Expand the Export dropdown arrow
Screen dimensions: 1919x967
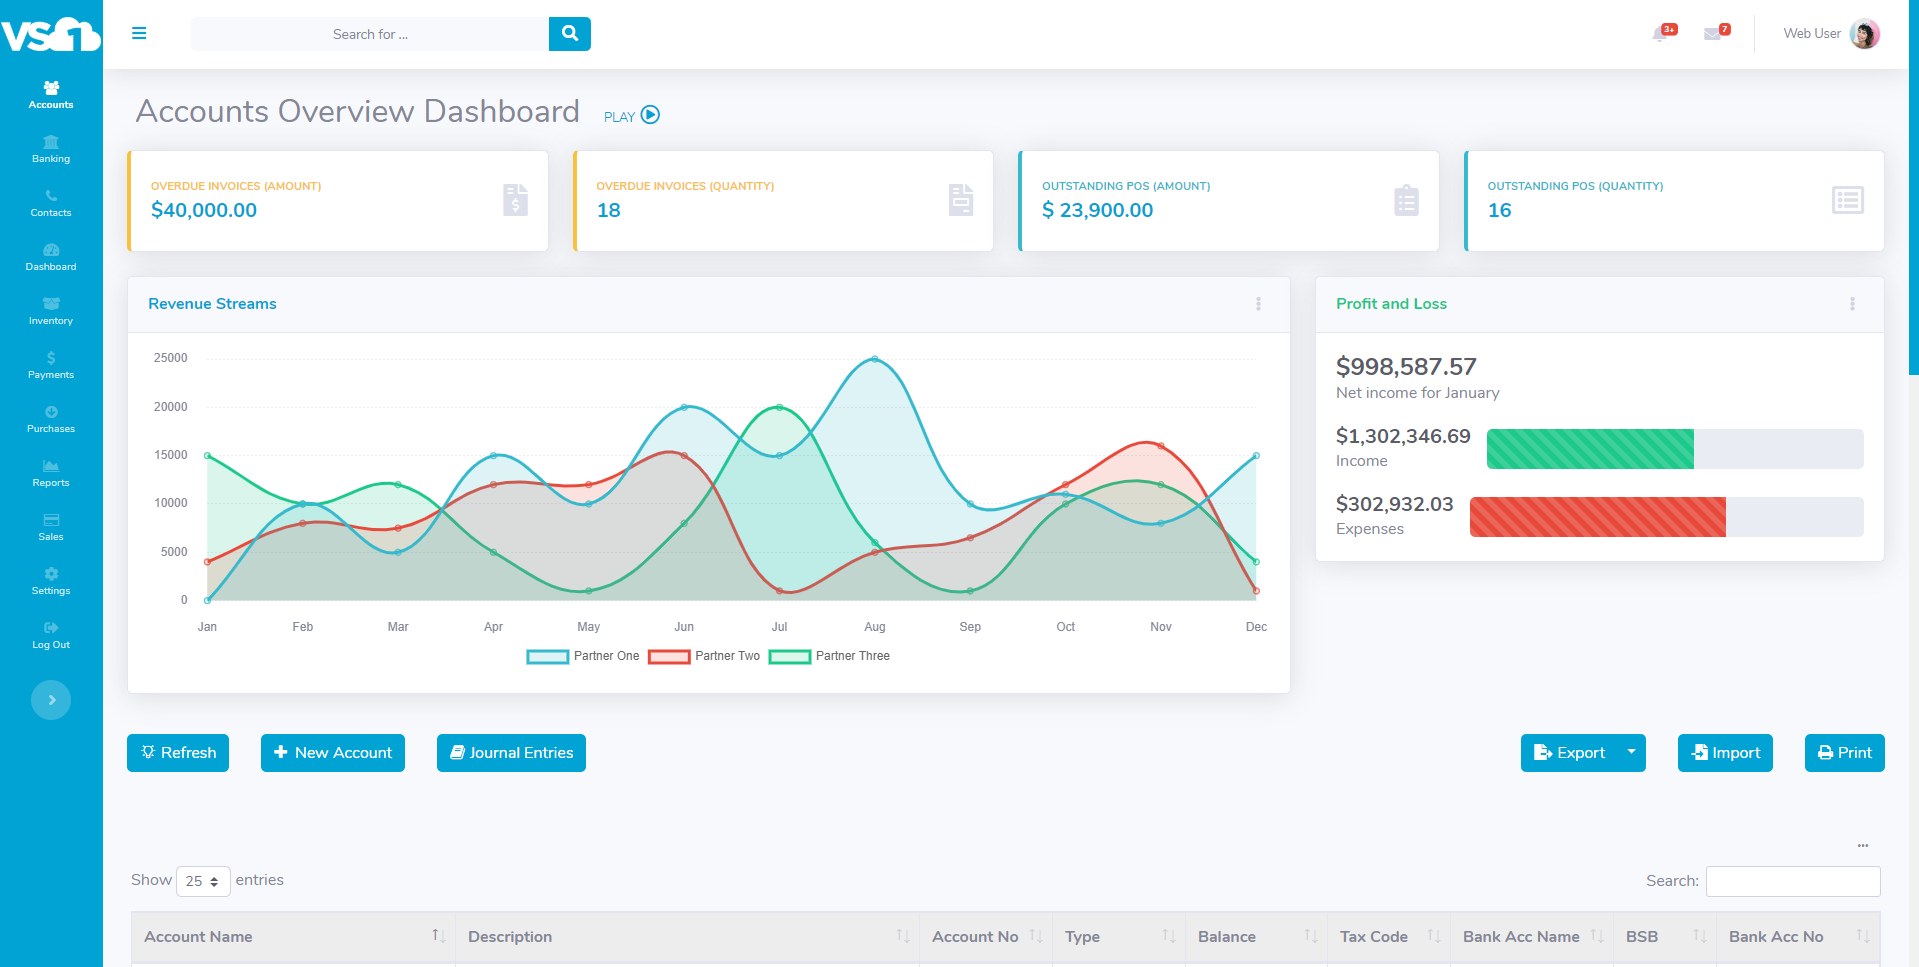(x=1632, y=753)
